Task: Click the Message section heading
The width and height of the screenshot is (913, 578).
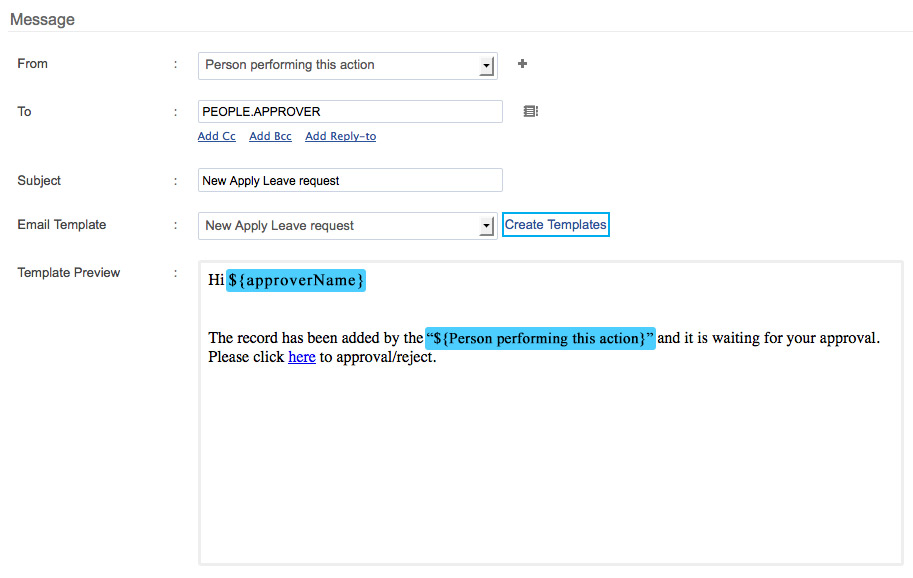Action: [x=42, y=19]
